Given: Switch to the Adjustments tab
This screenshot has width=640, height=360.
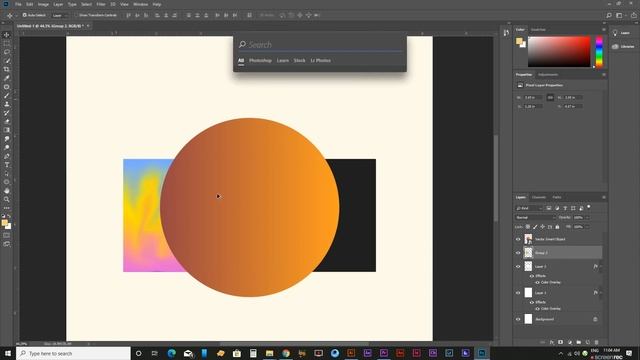Looking at the screenshot, I should point(548,75).
